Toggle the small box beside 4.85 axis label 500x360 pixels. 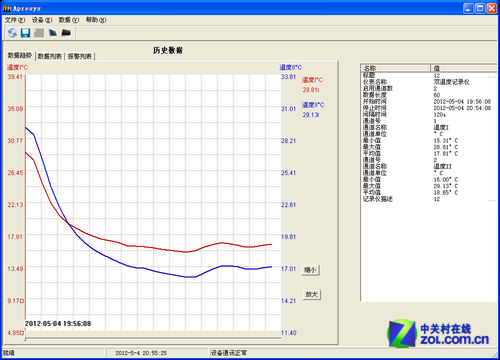(x=22, y=333)
